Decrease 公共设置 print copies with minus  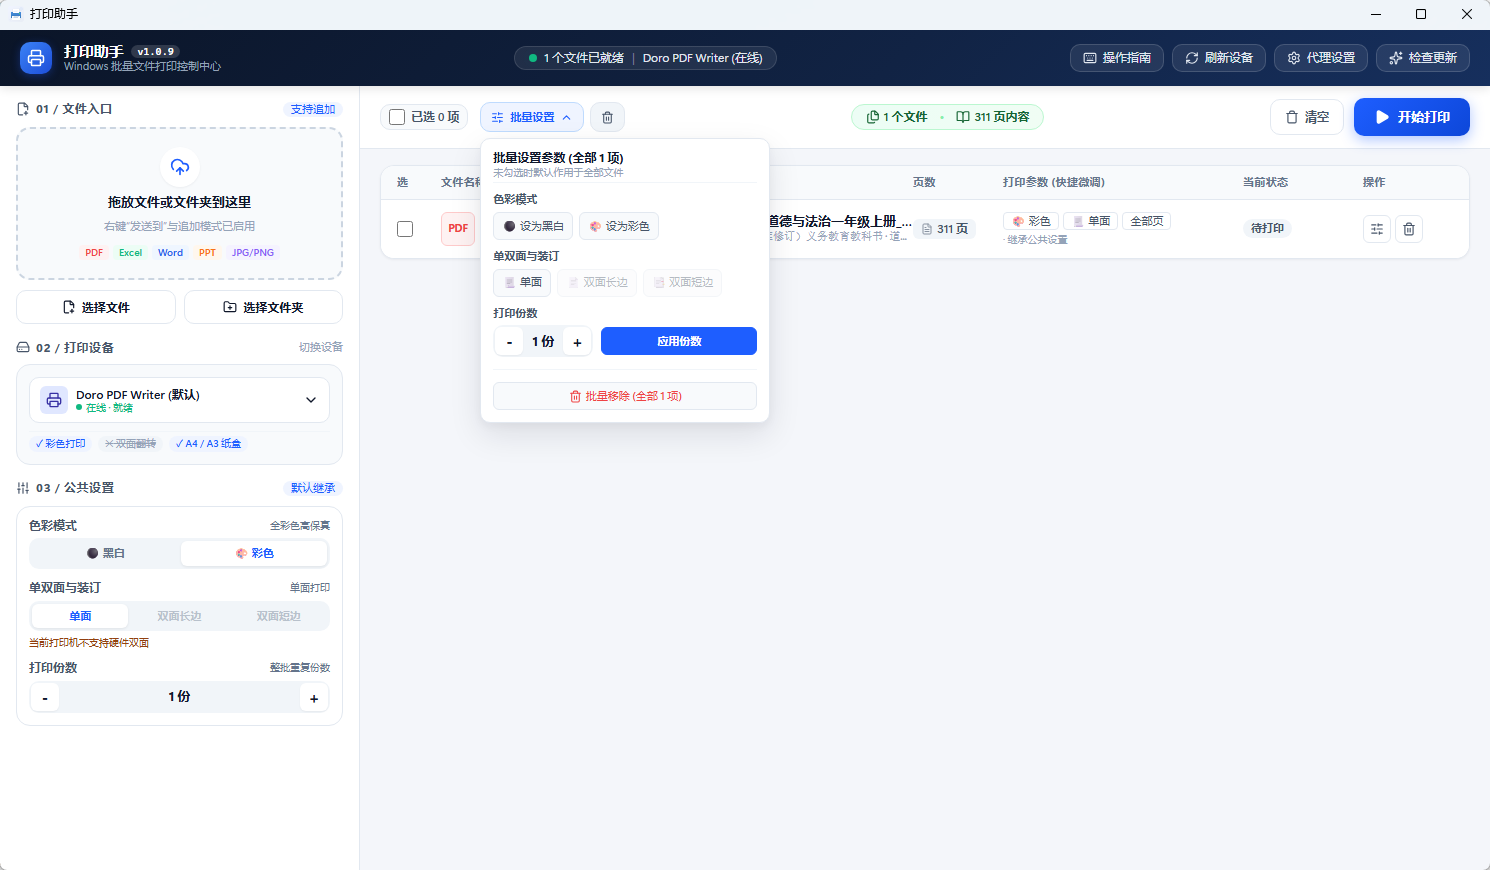point(45,698)
